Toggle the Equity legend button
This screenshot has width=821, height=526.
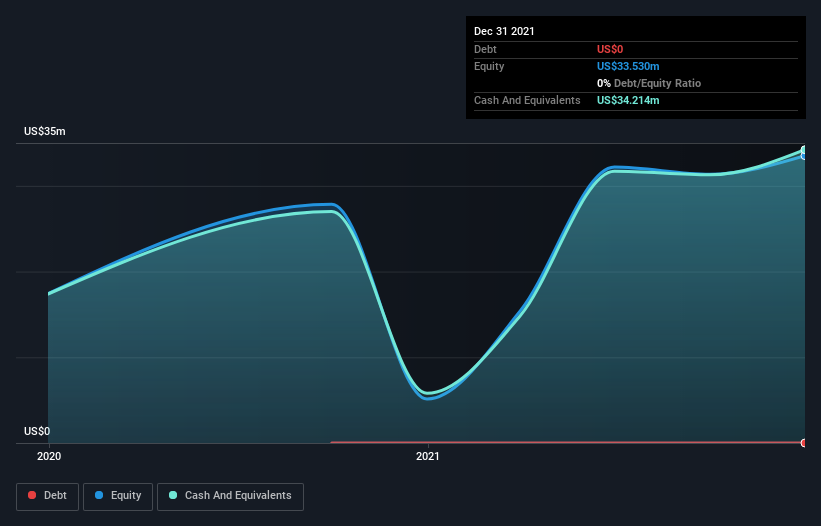point(118,496)
